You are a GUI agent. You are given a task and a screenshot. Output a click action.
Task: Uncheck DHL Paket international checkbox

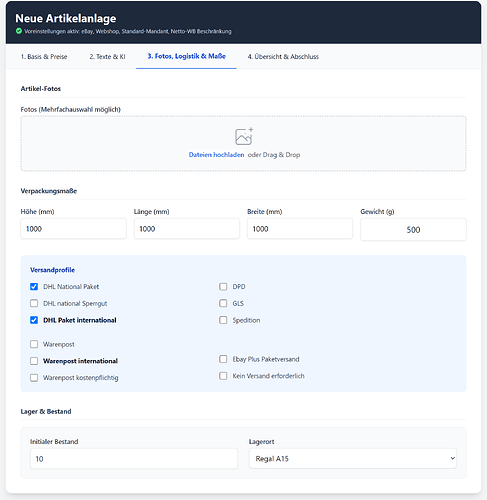click(x=34, y=320)
